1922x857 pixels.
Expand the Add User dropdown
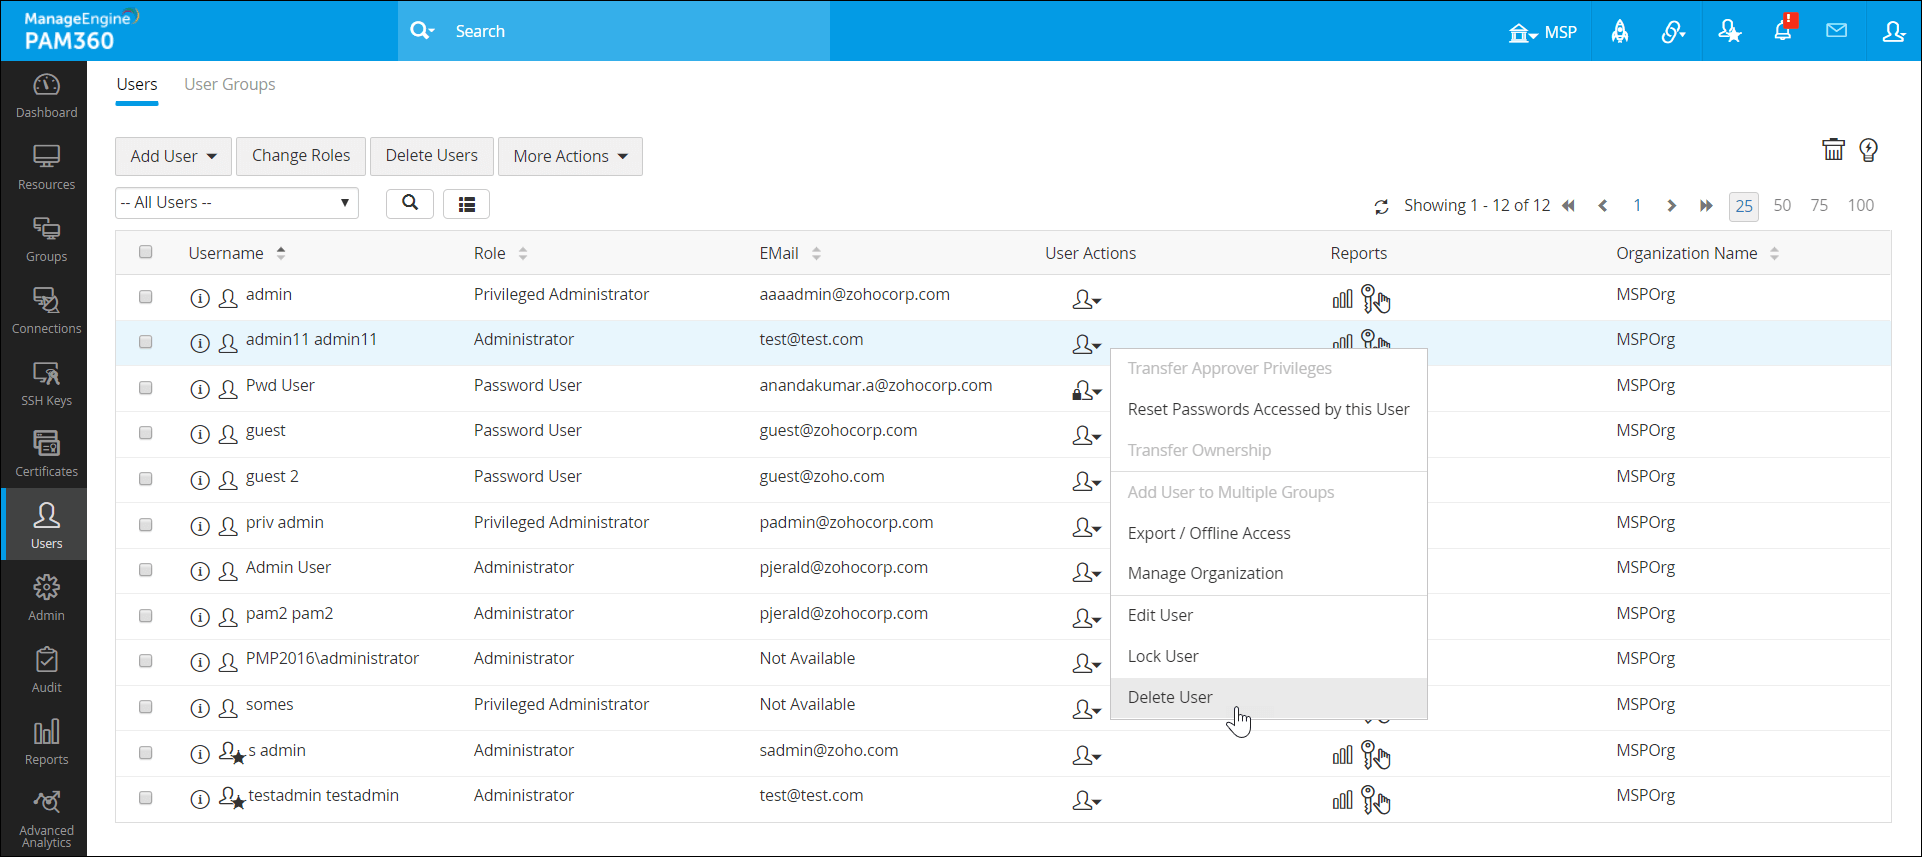point(173,156)
